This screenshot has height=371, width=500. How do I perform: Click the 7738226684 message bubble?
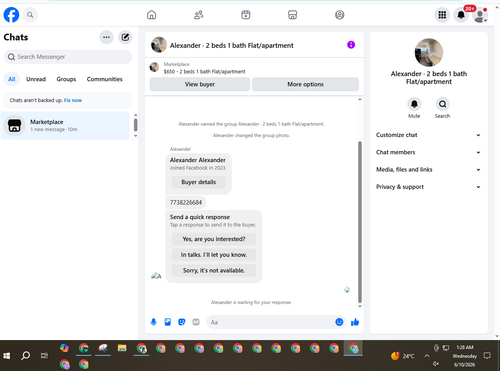(186, 203)
